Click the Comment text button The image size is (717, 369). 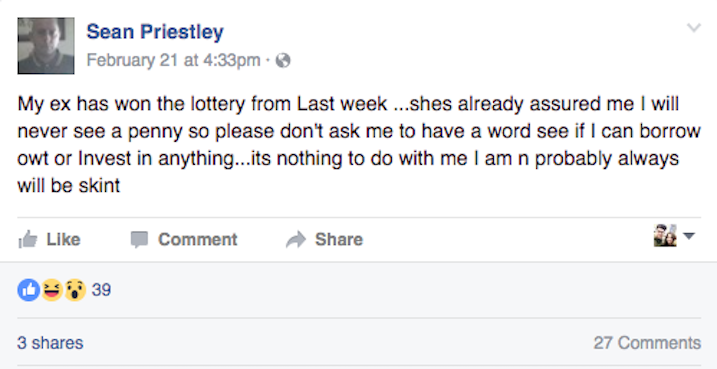pos(198,239)
